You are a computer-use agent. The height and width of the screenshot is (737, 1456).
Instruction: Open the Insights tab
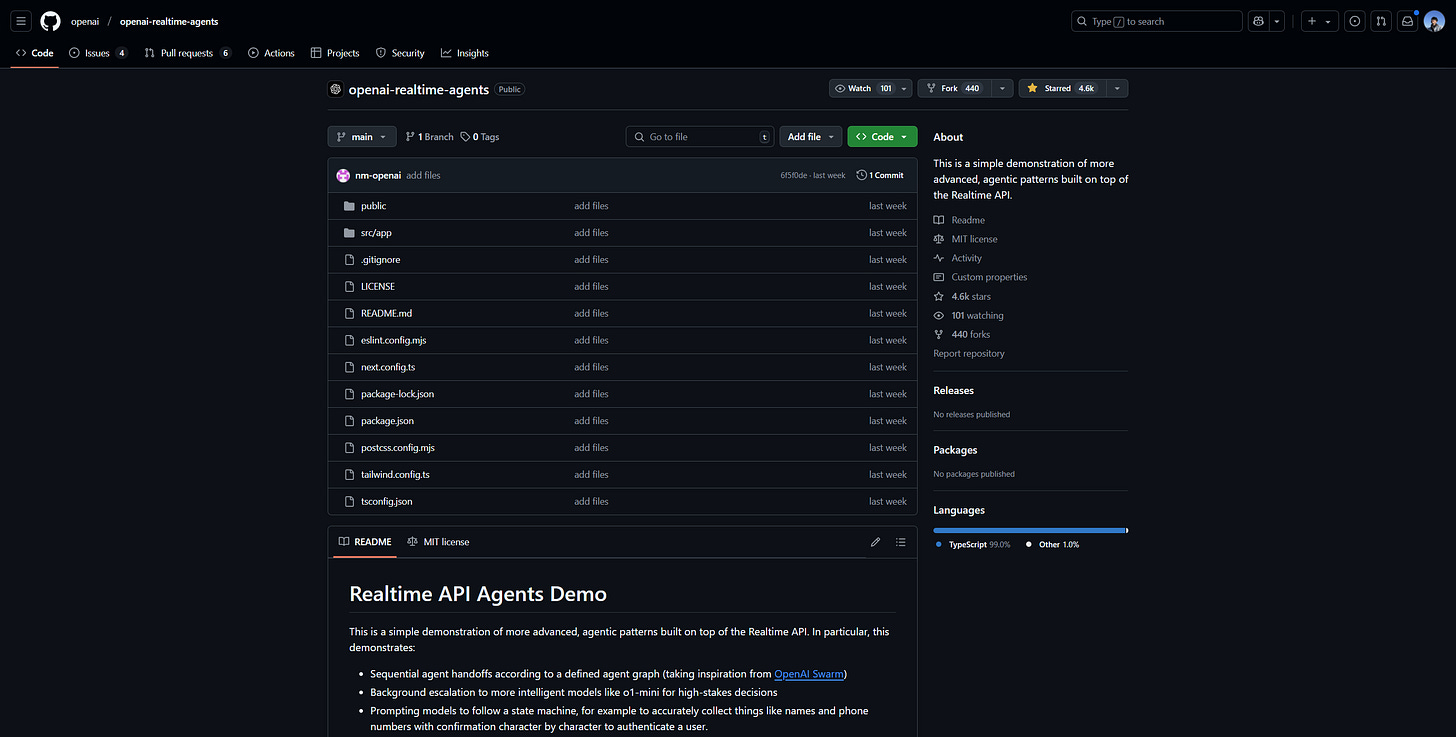[x=465, y=53]
